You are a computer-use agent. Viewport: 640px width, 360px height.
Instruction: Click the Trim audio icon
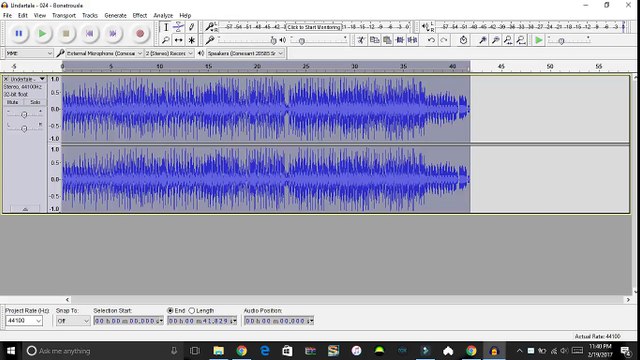400,40
